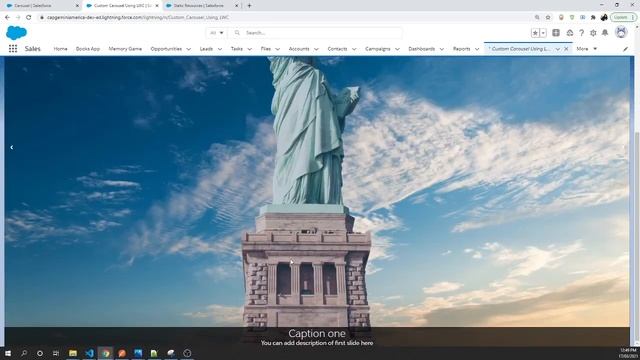Click the first slide description text
Image resolution: width=640 pixels, height=360 pixels.
coord(317,343)
